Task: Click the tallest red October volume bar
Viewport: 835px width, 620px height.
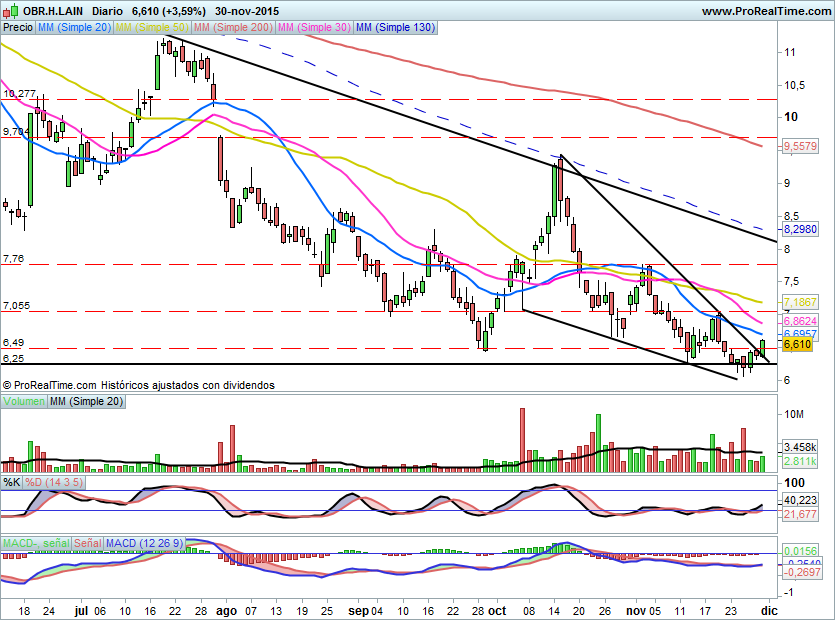Action: point(522,440)
